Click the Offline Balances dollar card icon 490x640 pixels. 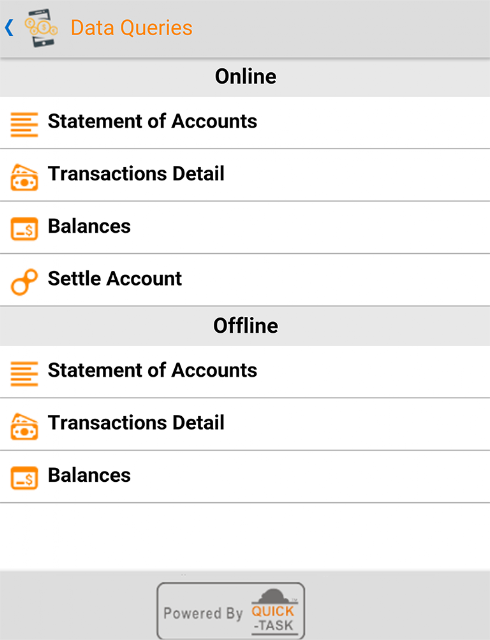(x=24, y=478)
